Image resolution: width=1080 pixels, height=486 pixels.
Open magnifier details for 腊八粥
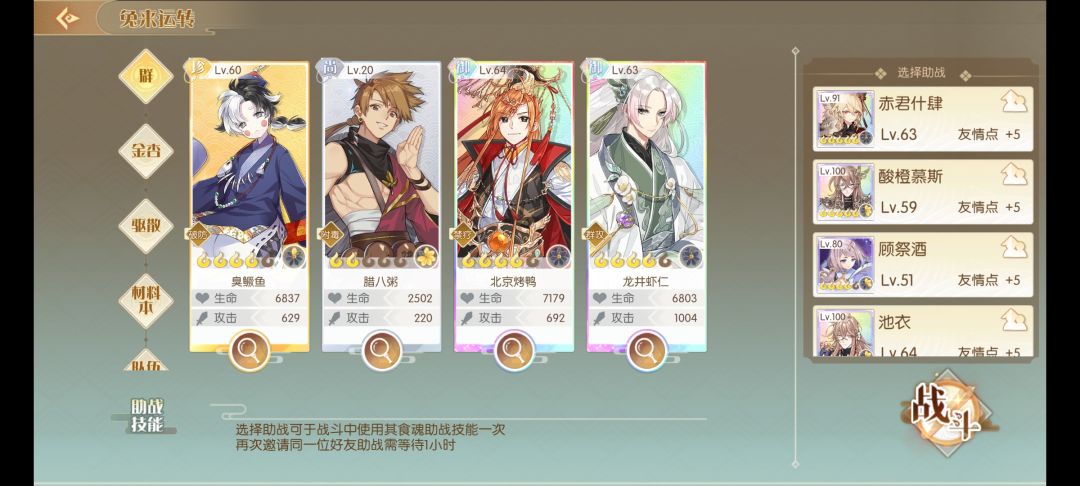pyautogui.click(x=382, y=351)
